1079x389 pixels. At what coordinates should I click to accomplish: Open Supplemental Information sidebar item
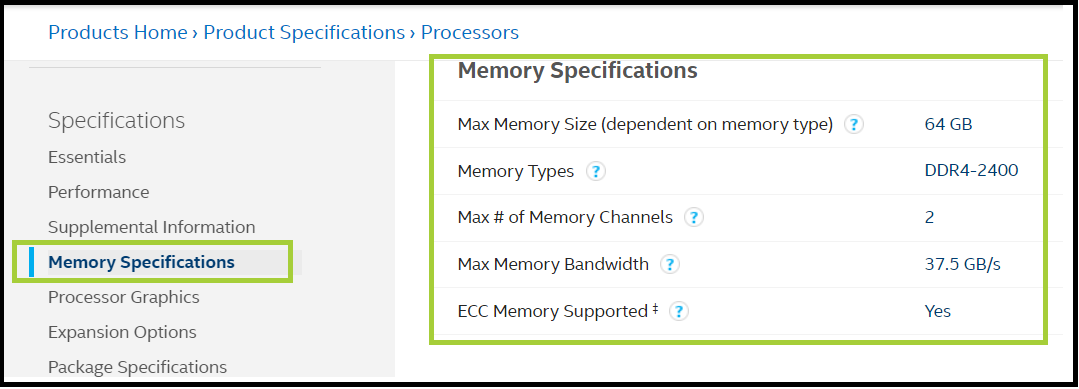[x=151, y=227]
